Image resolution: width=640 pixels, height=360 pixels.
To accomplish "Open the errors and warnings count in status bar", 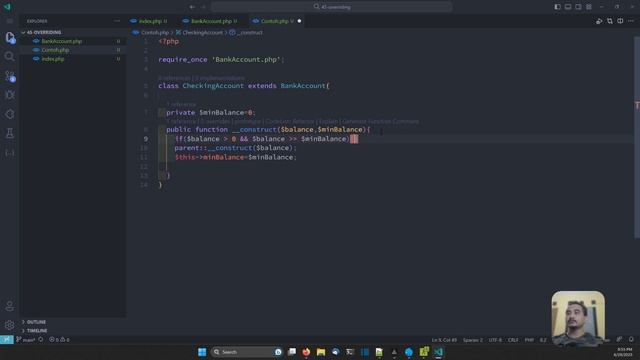I will coord(59,340).
